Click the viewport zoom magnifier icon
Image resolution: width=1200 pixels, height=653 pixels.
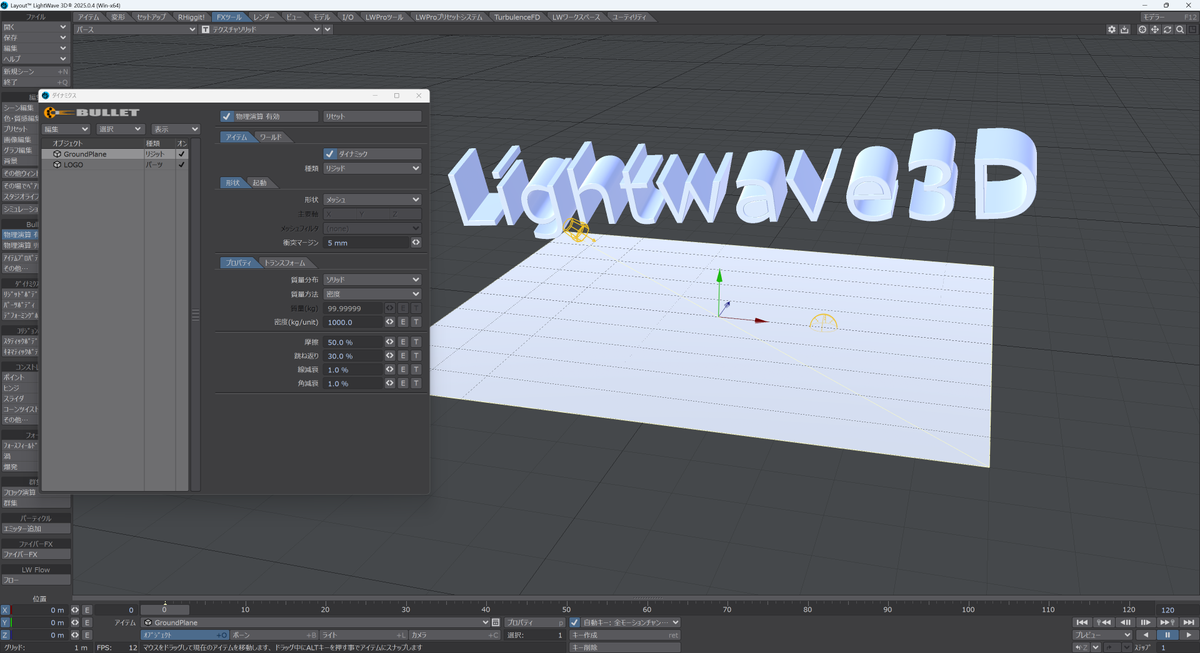1181,30
